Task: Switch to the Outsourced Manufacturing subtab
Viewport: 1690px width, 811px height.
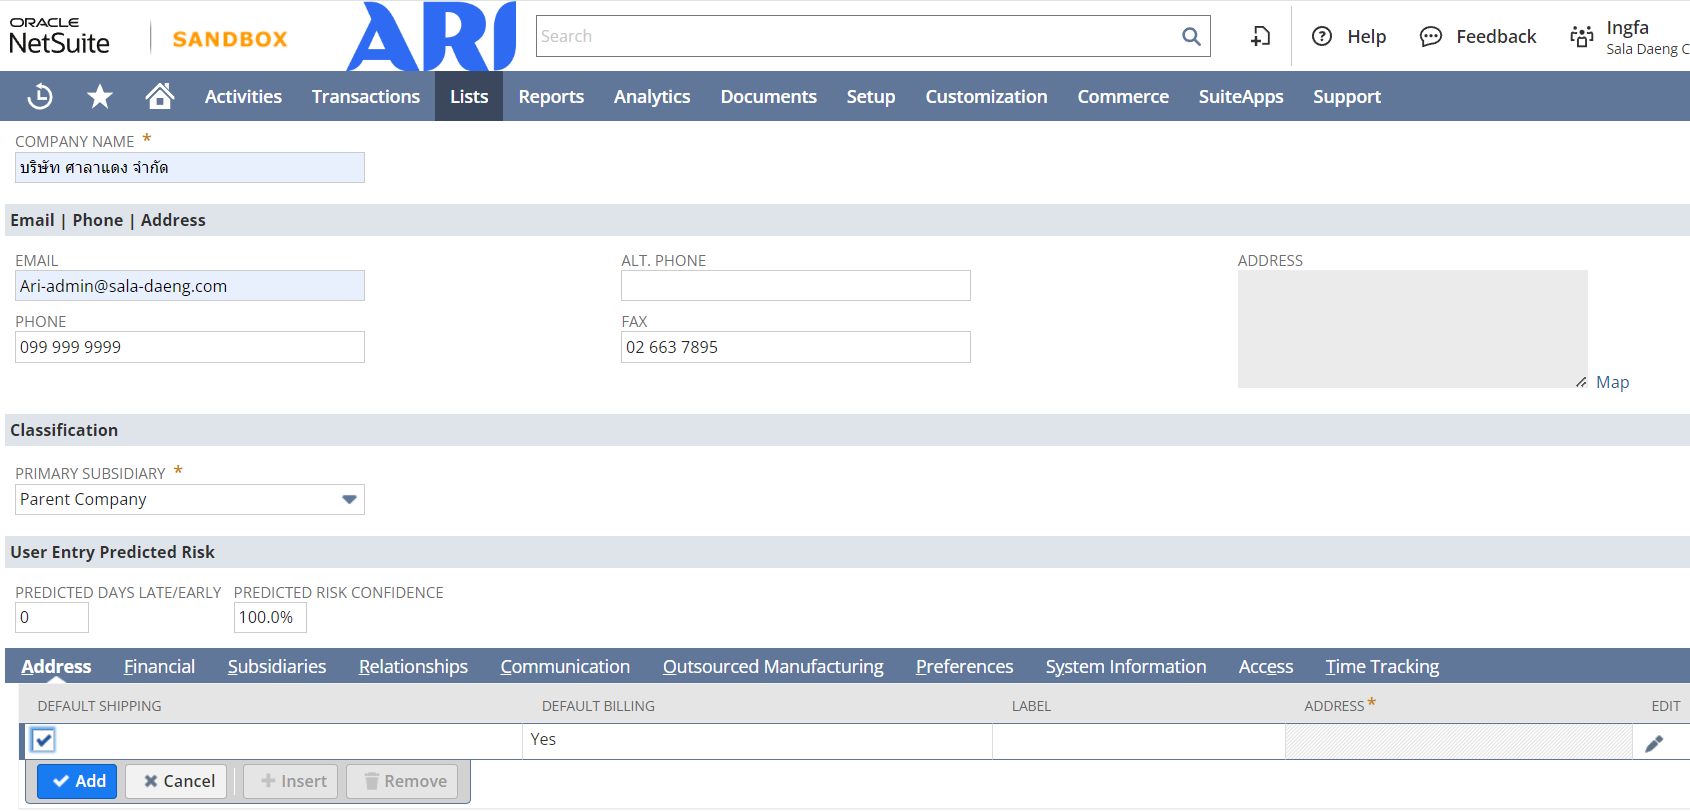Action: pos(773,666)
